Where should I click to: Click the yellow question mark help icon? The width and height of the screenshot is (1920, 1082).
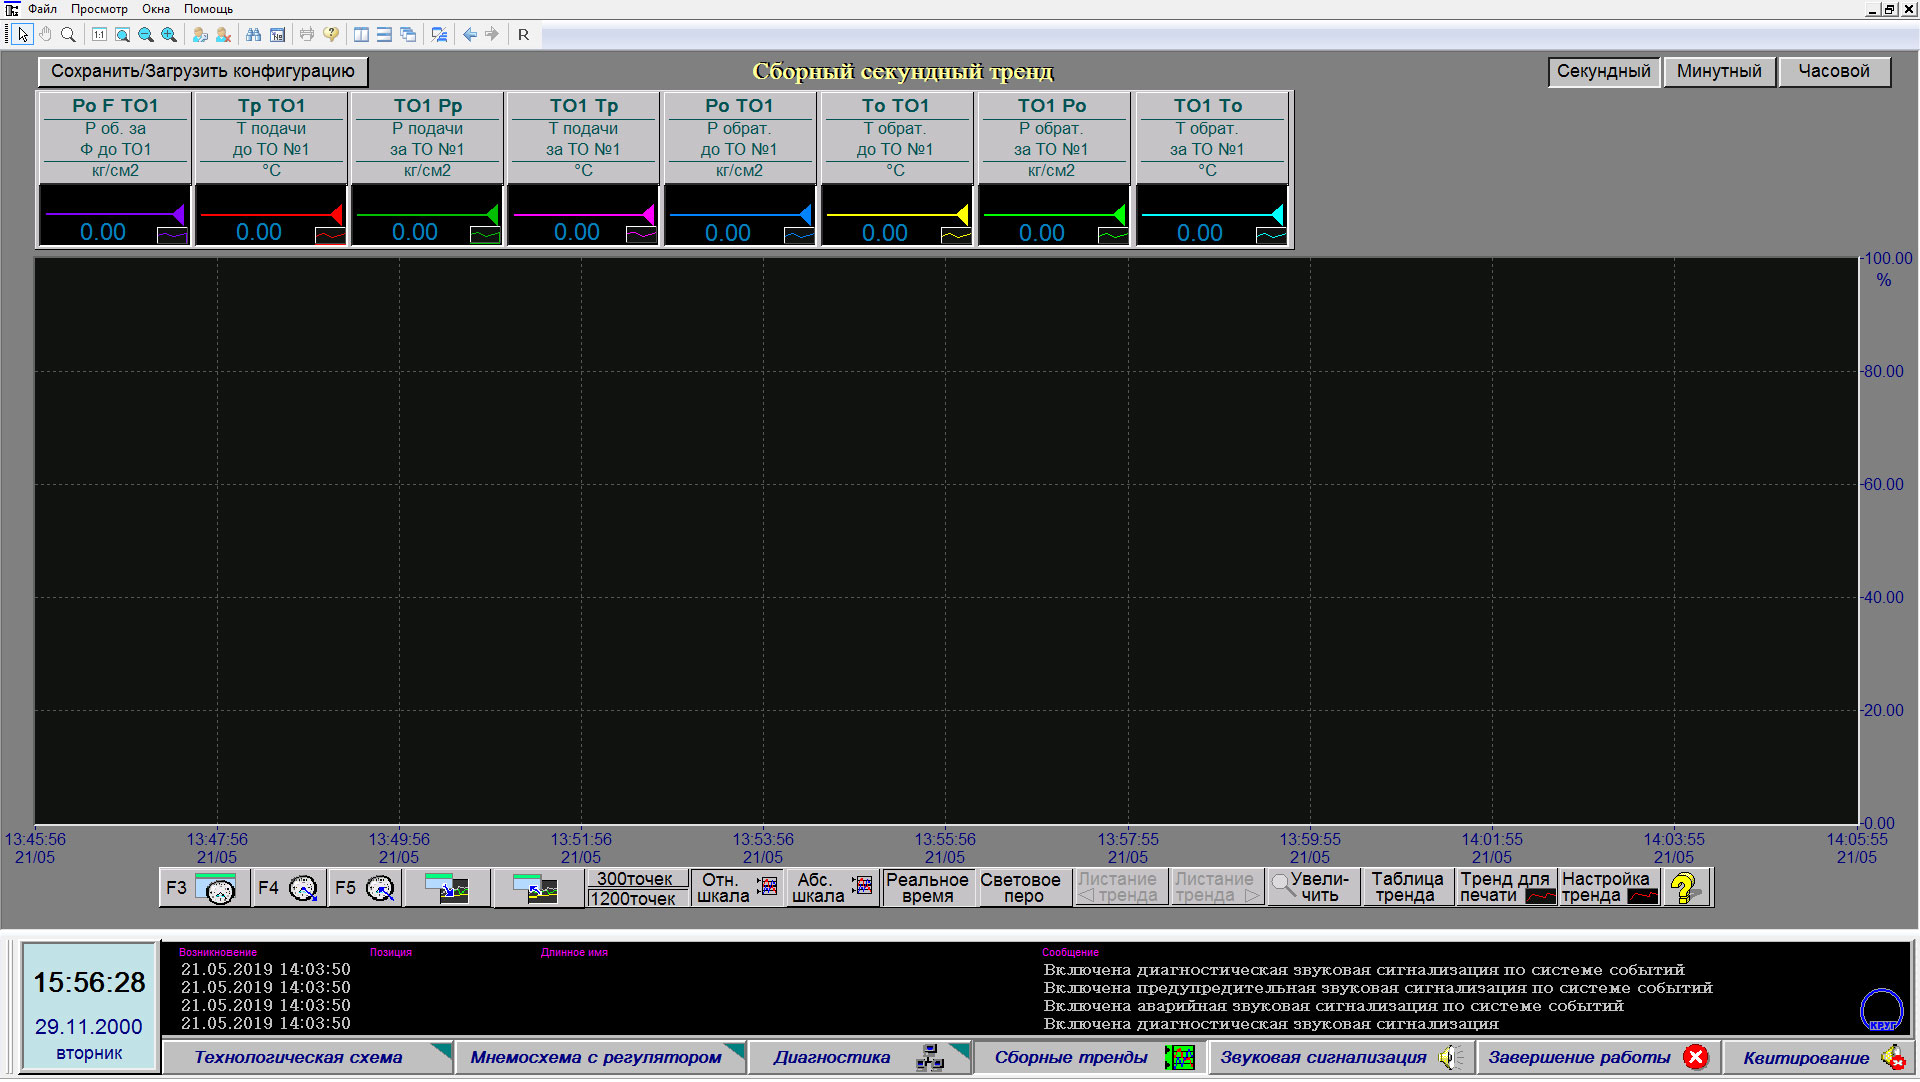[x=1685, y=888]
